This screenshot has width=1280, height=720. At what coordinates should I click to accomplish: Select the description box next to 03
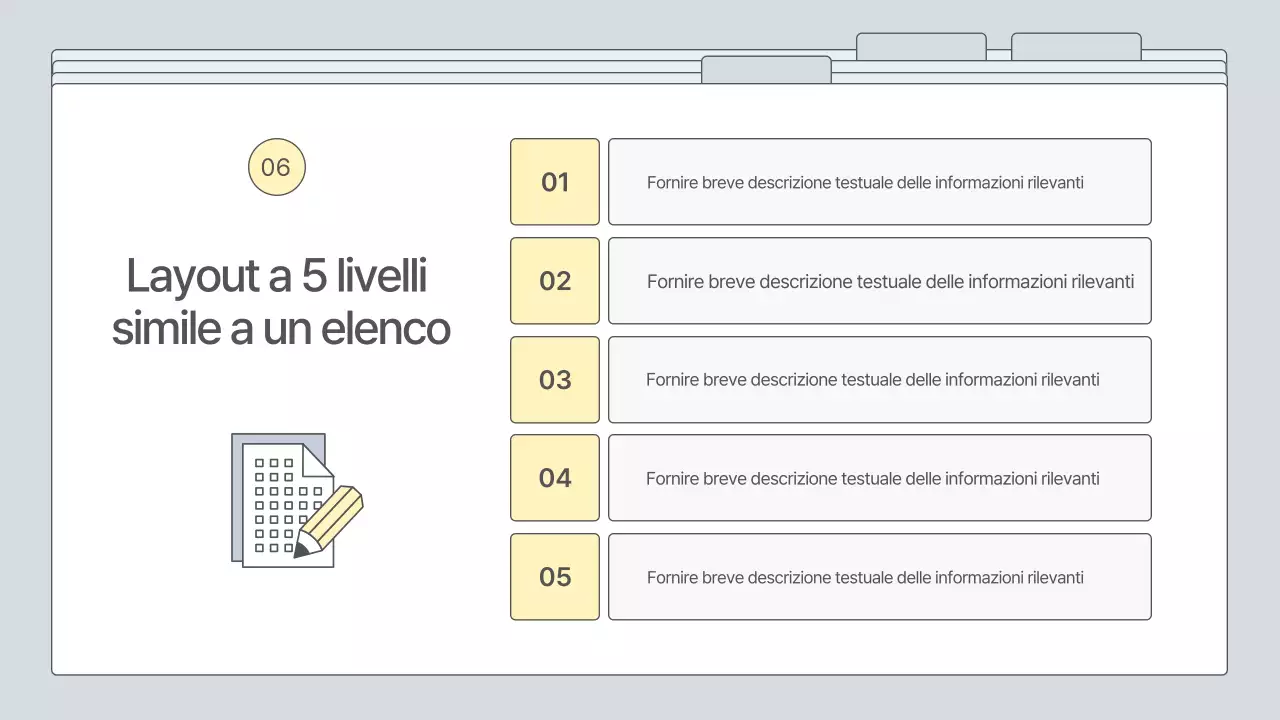pyautogui.click(x=879, y=380)
